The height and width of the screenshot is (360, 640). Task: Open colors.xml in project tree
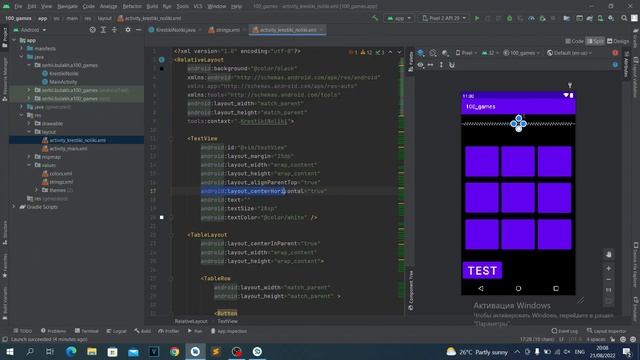click(57, 173)
